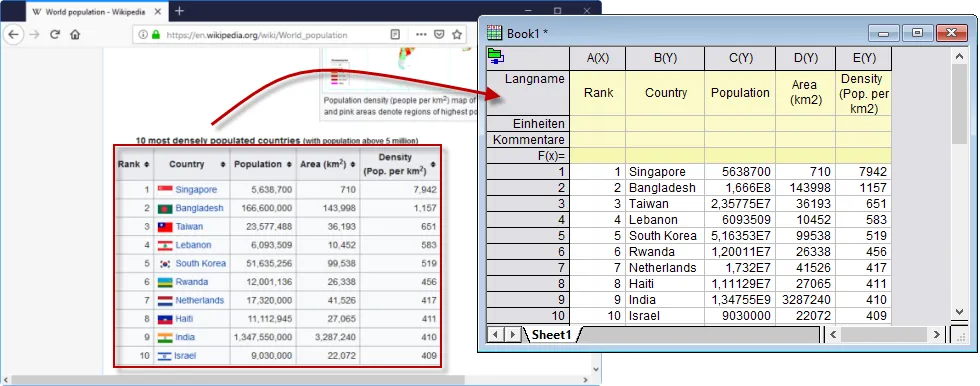Click the 3287240 area cell in Book1
The height and width of the screenshot is (386, 980).
point(806,300)
